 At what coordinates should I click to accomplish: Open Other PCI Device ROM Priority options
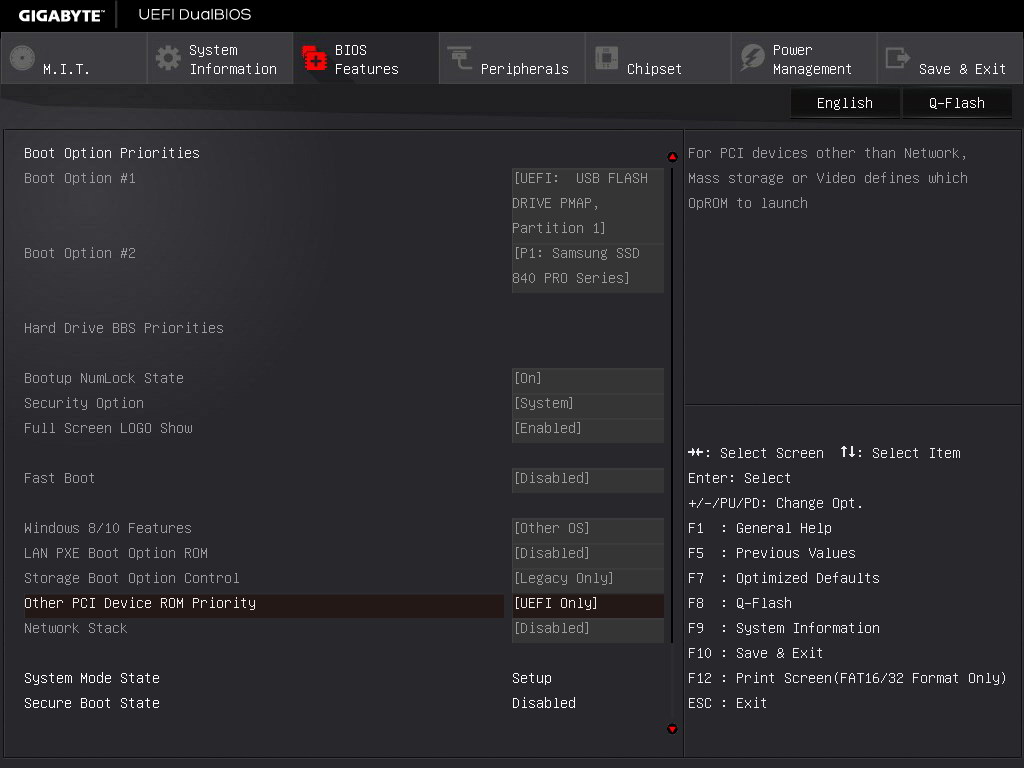(587, 604)
